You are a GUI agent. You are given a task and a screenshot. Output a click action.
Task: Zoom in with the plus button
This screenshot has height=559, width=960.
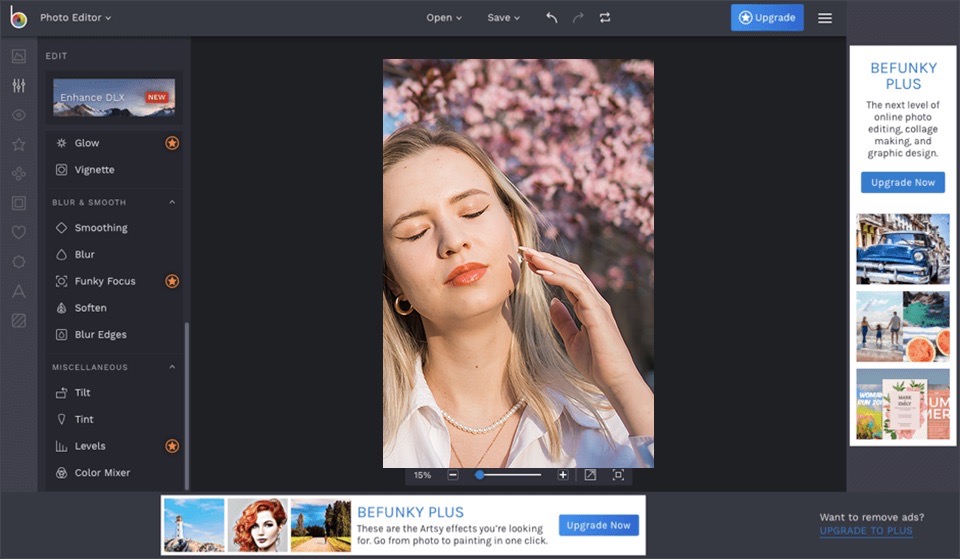pyautogui.click(x=563, y=475)
